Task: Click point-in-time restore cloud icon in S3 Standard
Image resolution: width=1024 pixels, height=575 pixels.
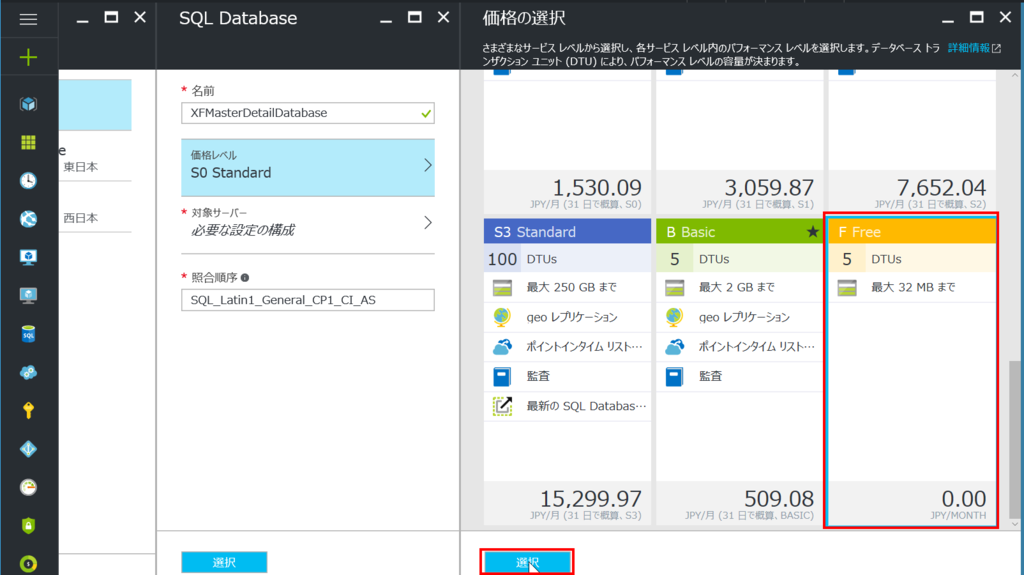Action: point(502,347)
